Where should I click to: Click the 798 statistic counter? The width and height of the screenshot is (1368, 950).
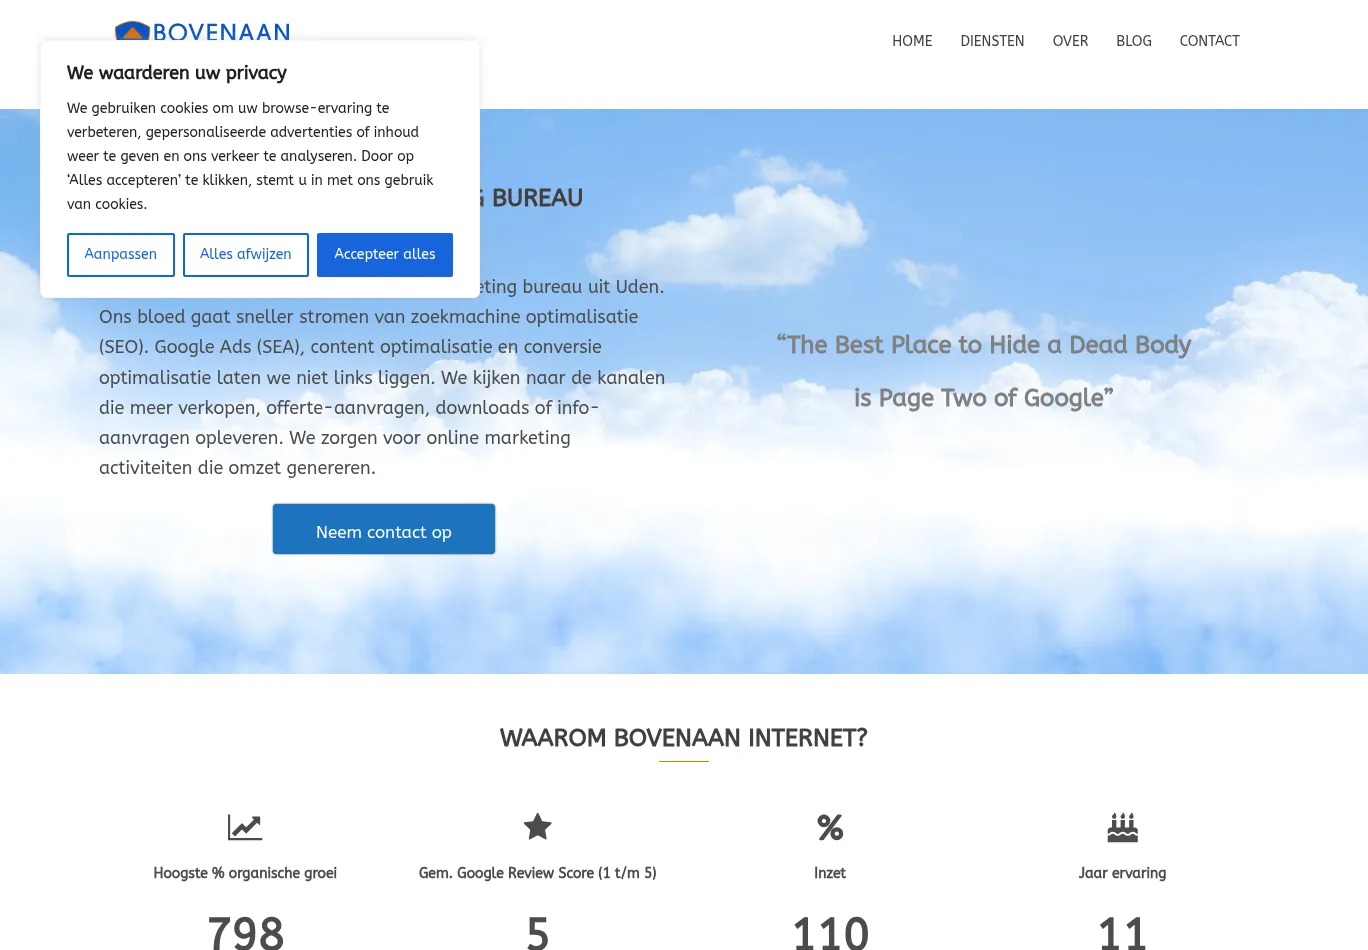(245, 930)
